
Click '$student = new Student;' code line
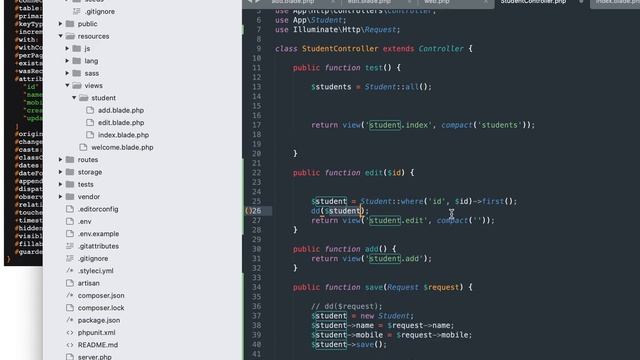coord(362,316)
